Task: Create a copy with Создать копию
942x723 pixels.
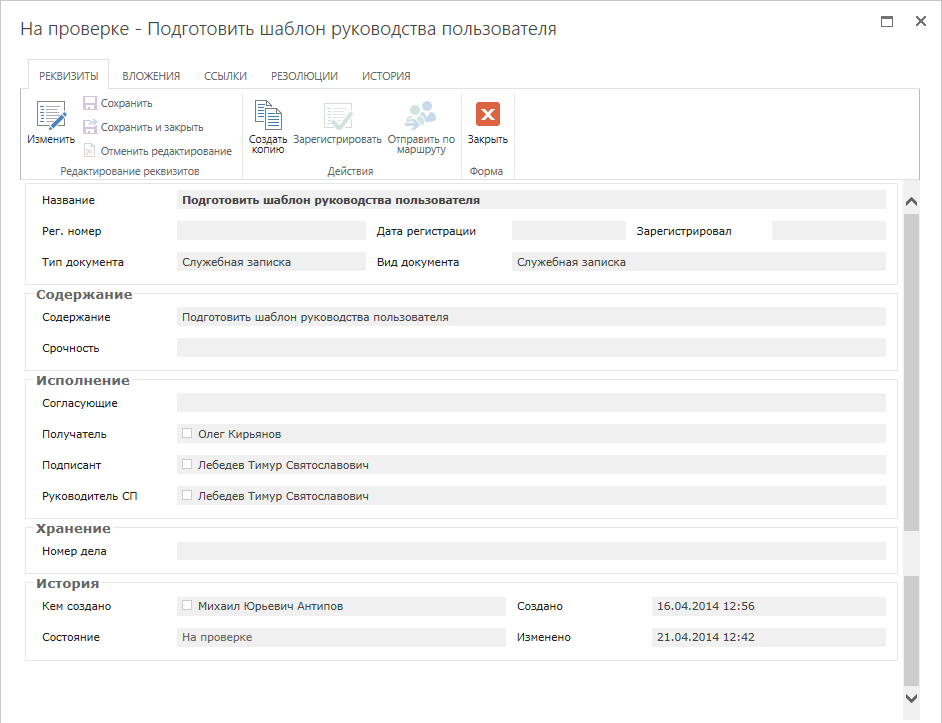Action: tap(267, 114)
